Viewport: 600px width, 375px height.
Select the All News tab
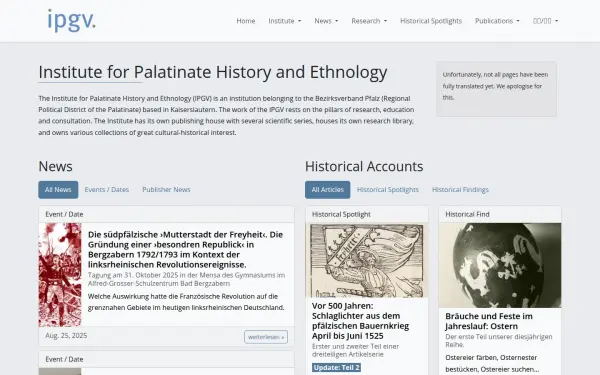point(58,190)
